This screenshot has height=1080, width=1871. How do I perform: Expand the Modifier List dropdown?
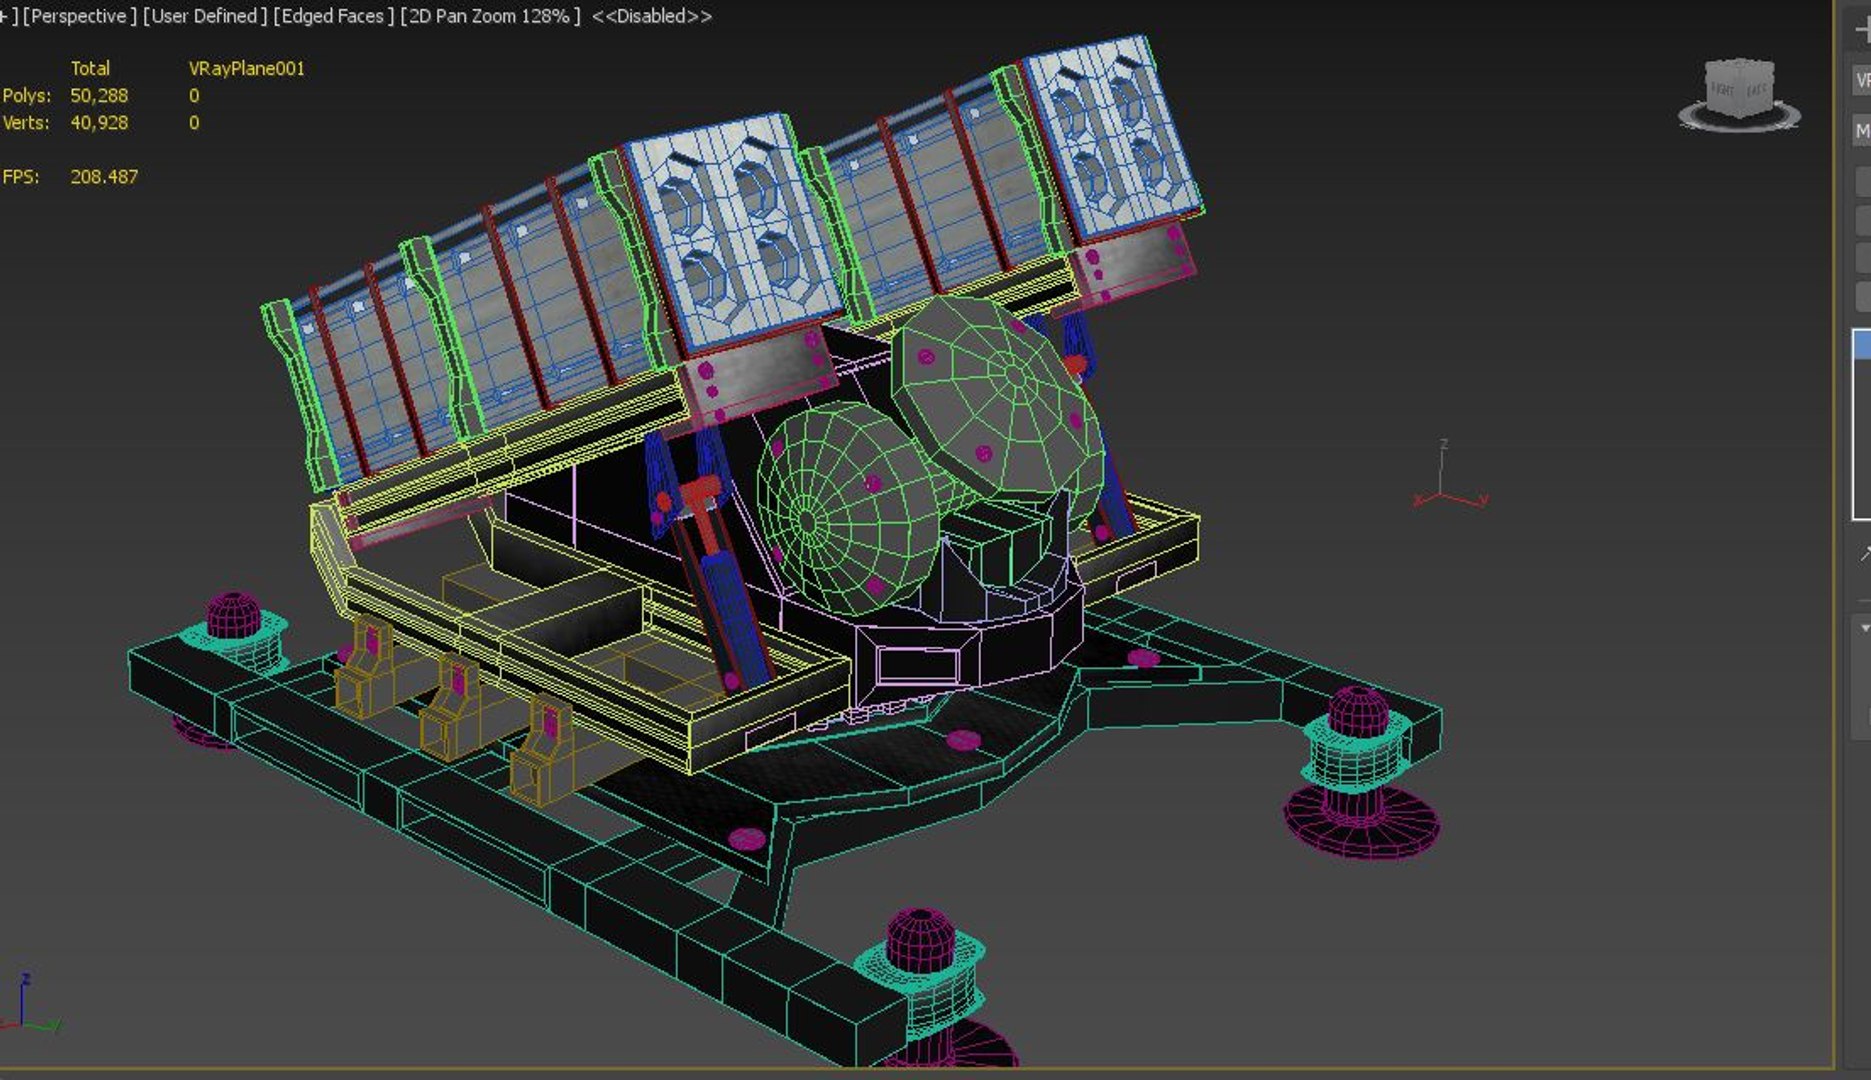tap(1862, 131)
